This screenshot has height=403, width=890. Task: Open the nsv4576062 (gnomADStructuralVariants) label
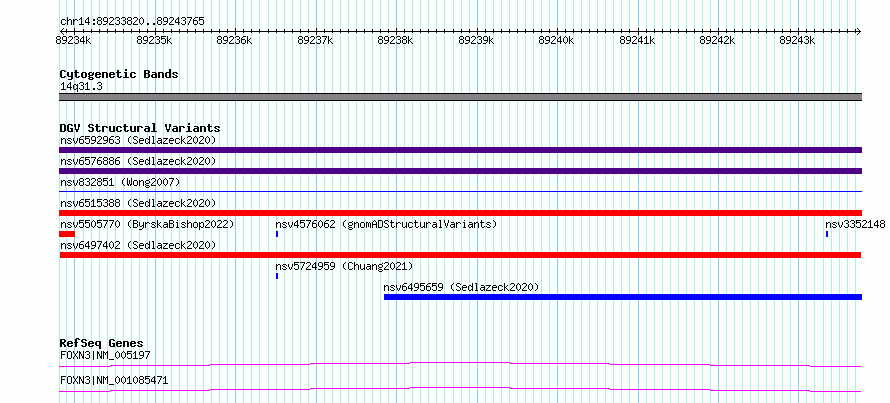point(386,224)
